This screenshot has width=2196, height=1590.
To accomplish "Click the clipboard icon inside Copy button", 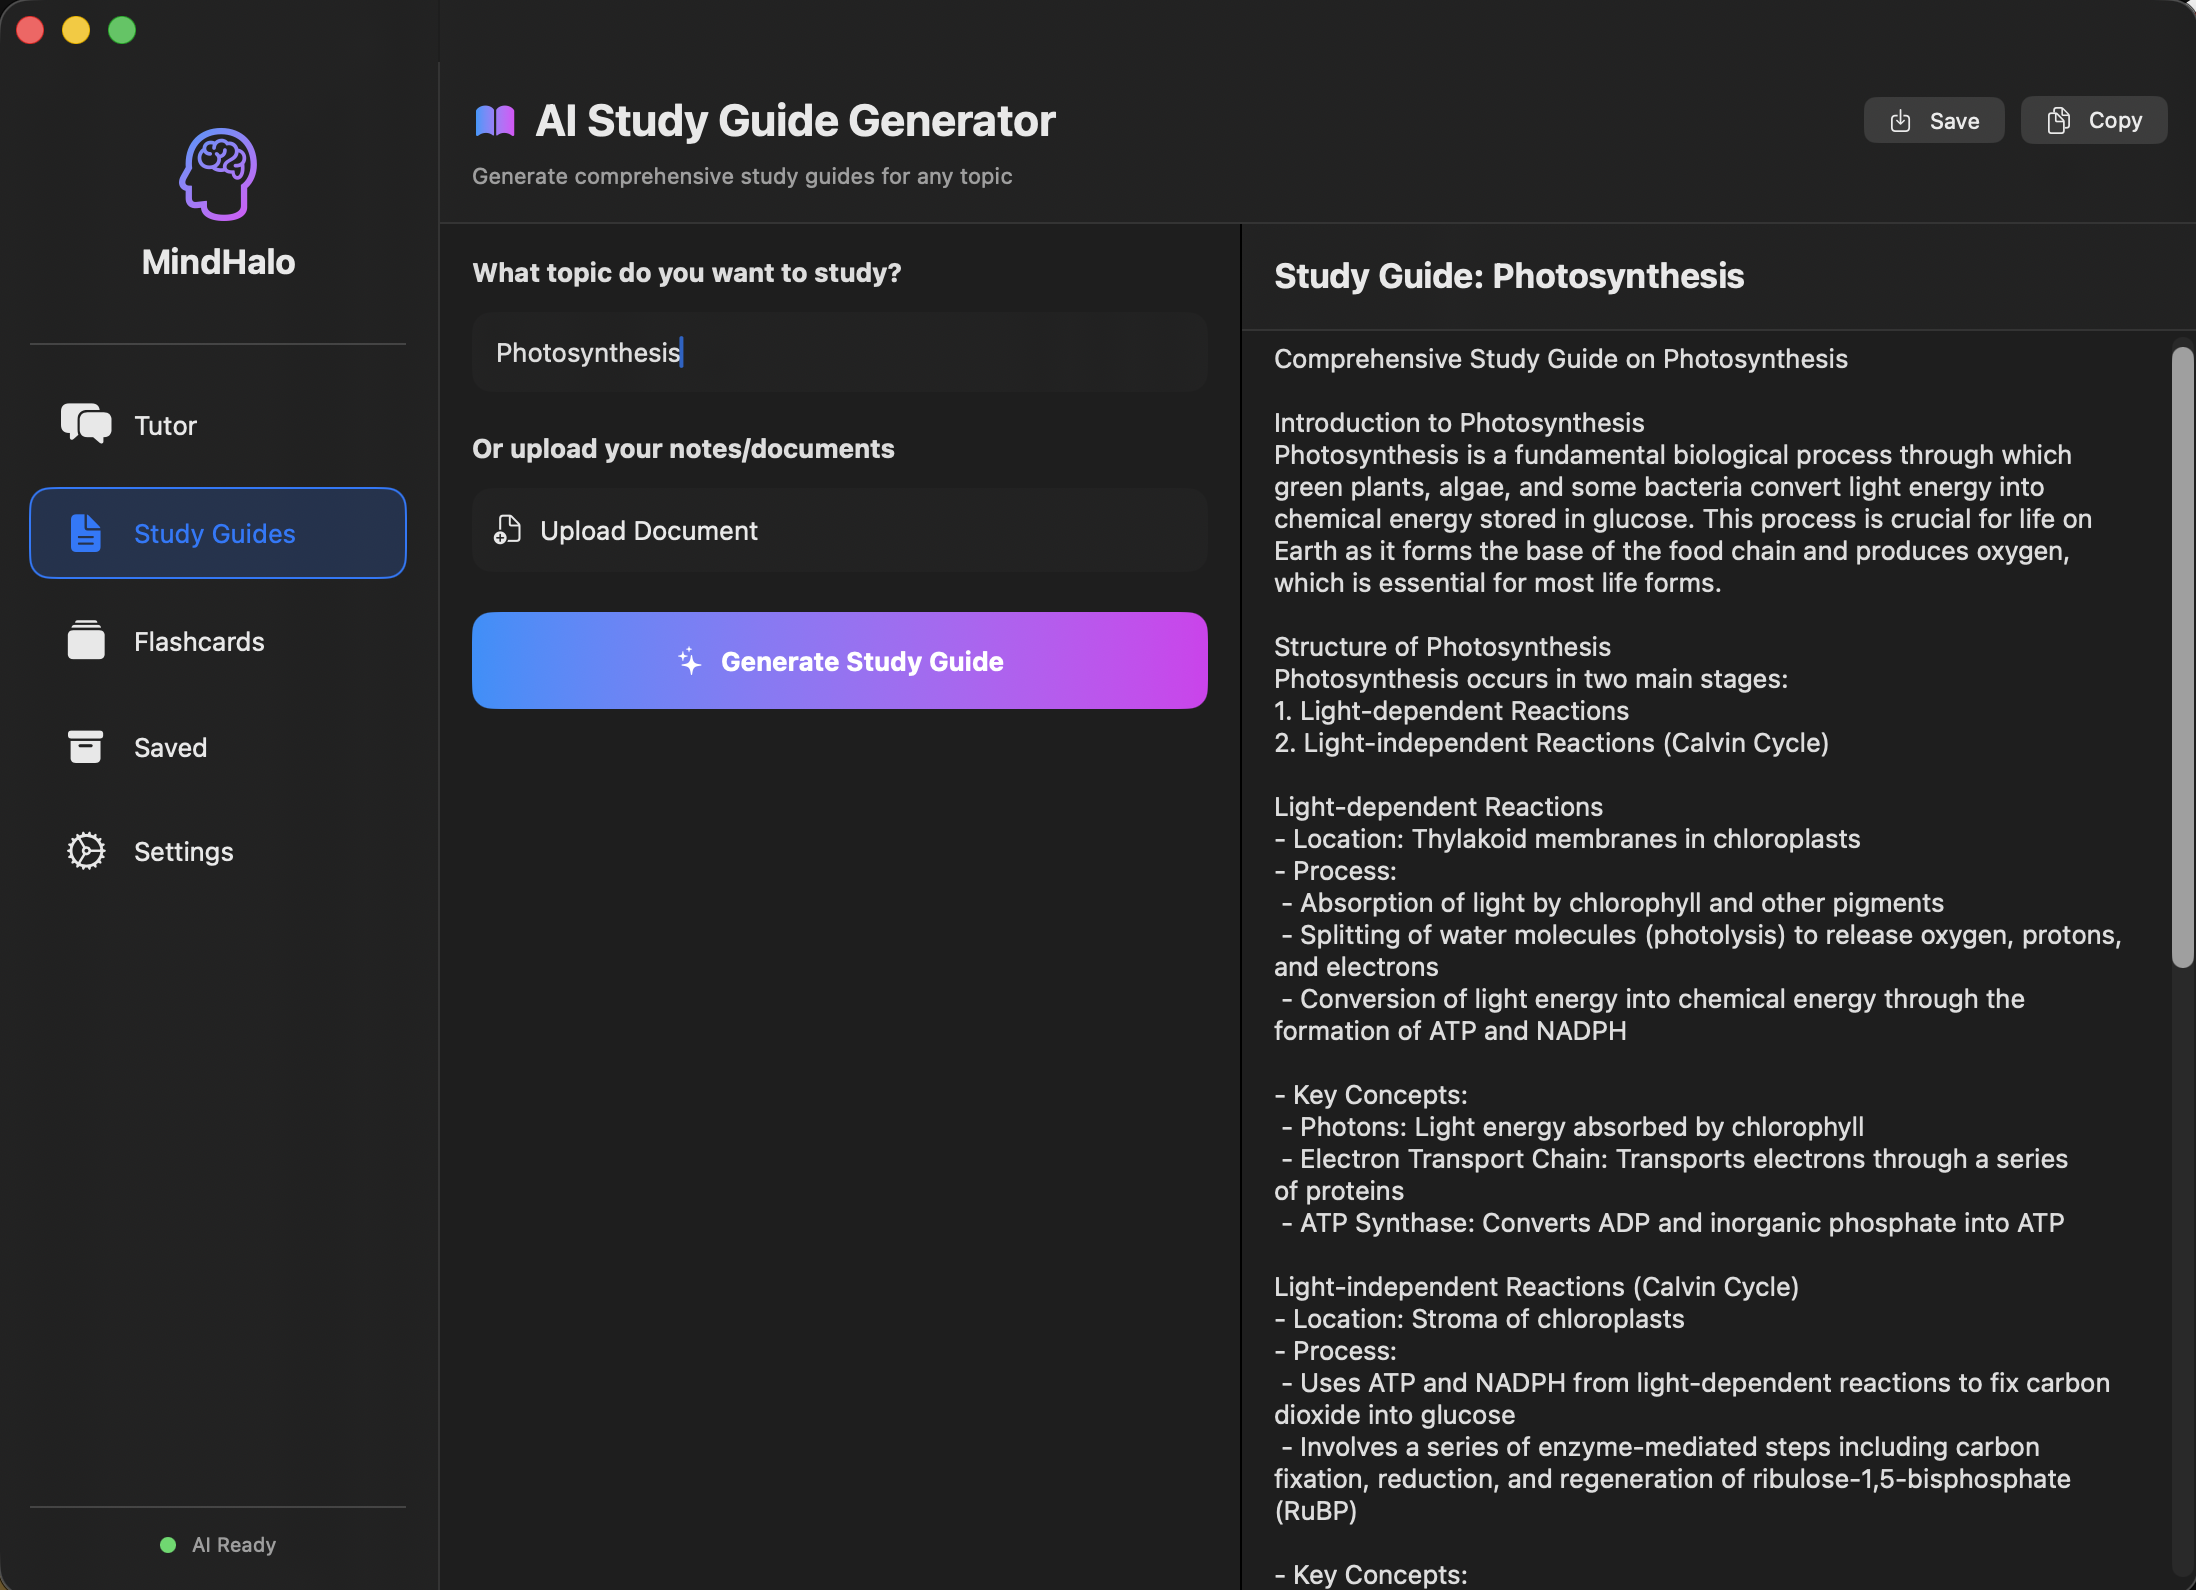I will [2059, 120].
